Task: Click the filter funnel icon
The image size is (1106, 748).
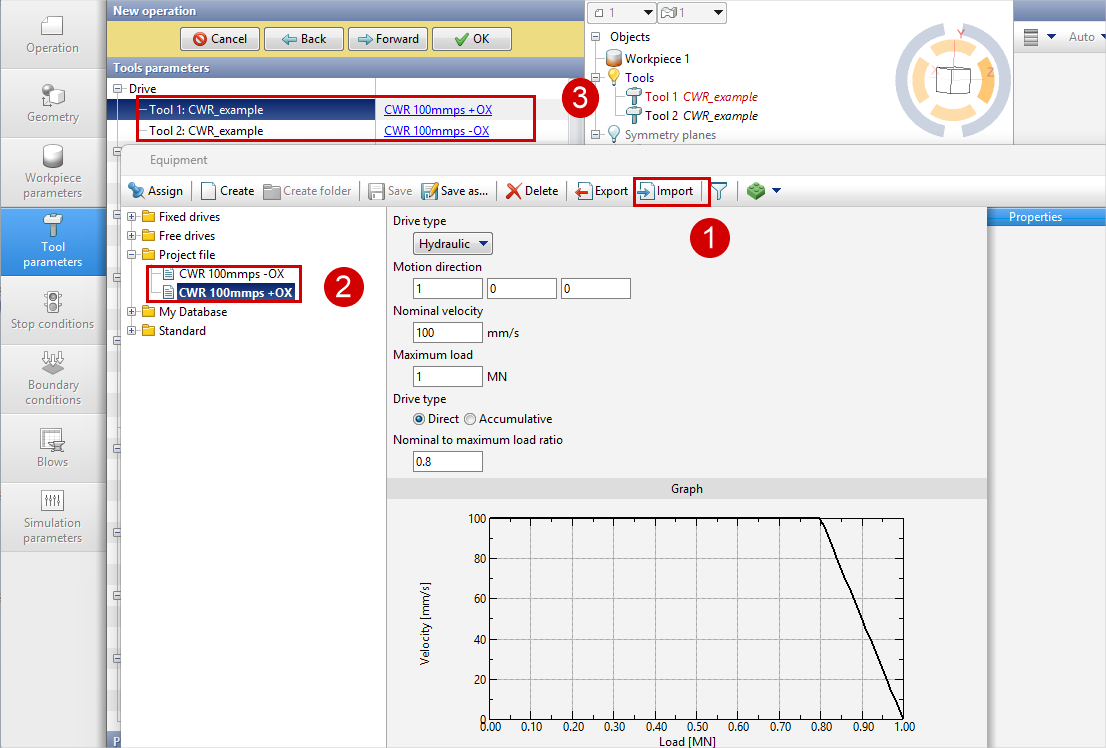Action: (x=719, y=191)
